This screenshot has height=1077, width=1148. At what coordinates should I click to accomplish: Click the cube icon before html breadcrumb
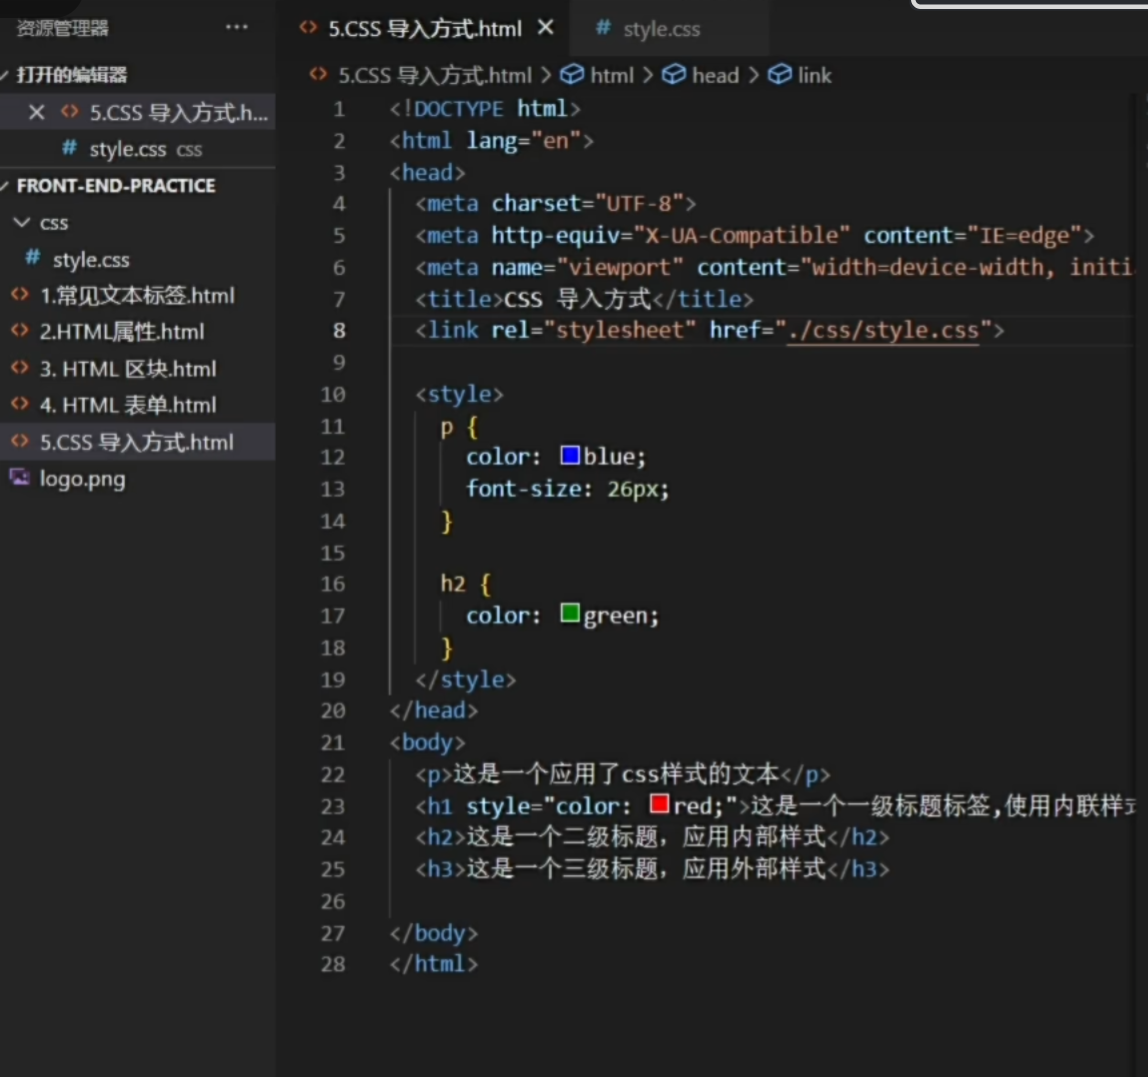pyautogui.click(x=572, y=75)
